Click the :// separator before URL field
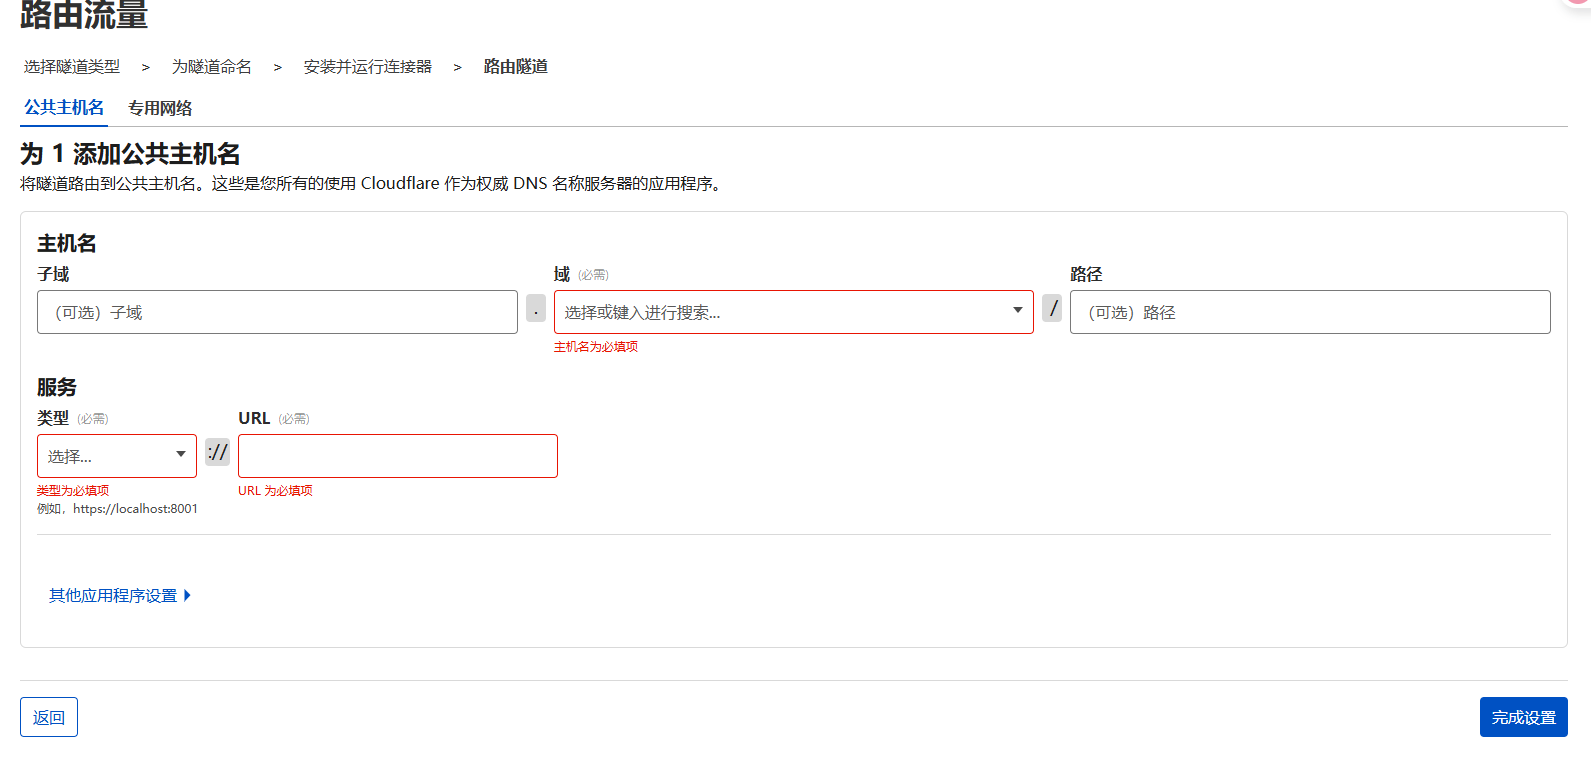The height and width of the screenshot is (766, 1591). [217, 452]
